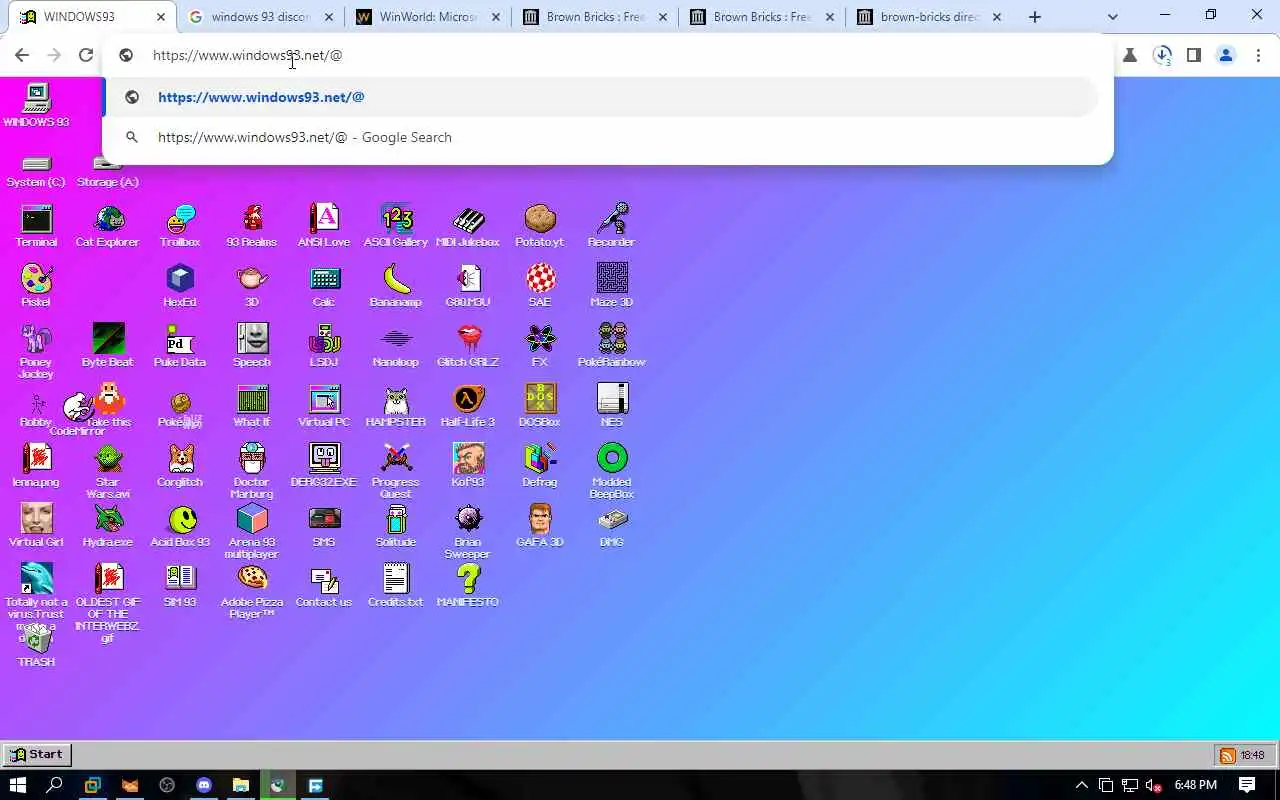This screenshot has width=1280, height=800.
Task: Launch Cat Explorer icon
Action: (x=108, y=226)
